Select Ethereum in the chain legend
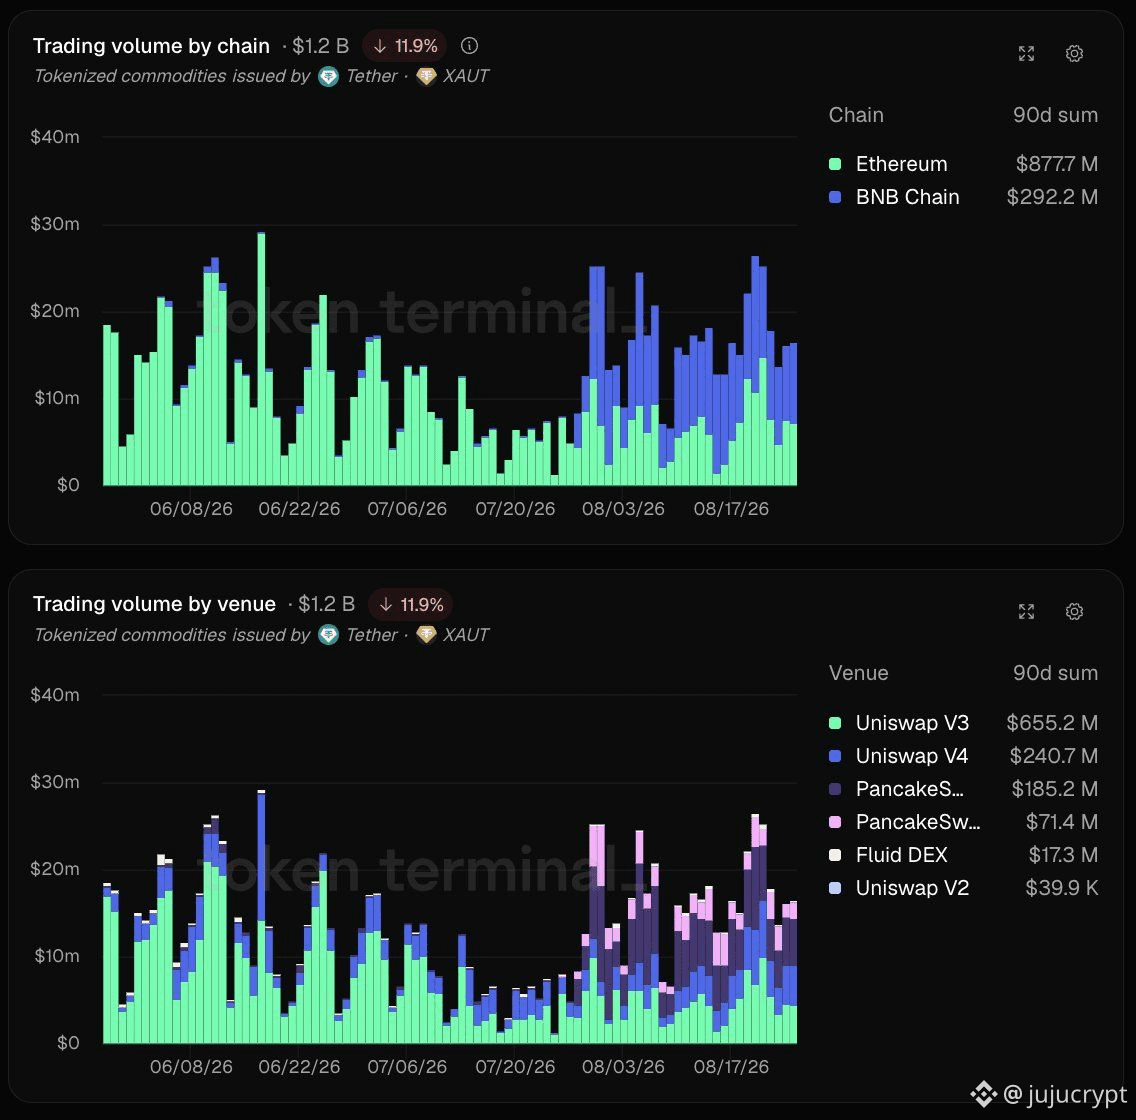The height and width of the screenshot is (1120, 1136). [901, 164]
